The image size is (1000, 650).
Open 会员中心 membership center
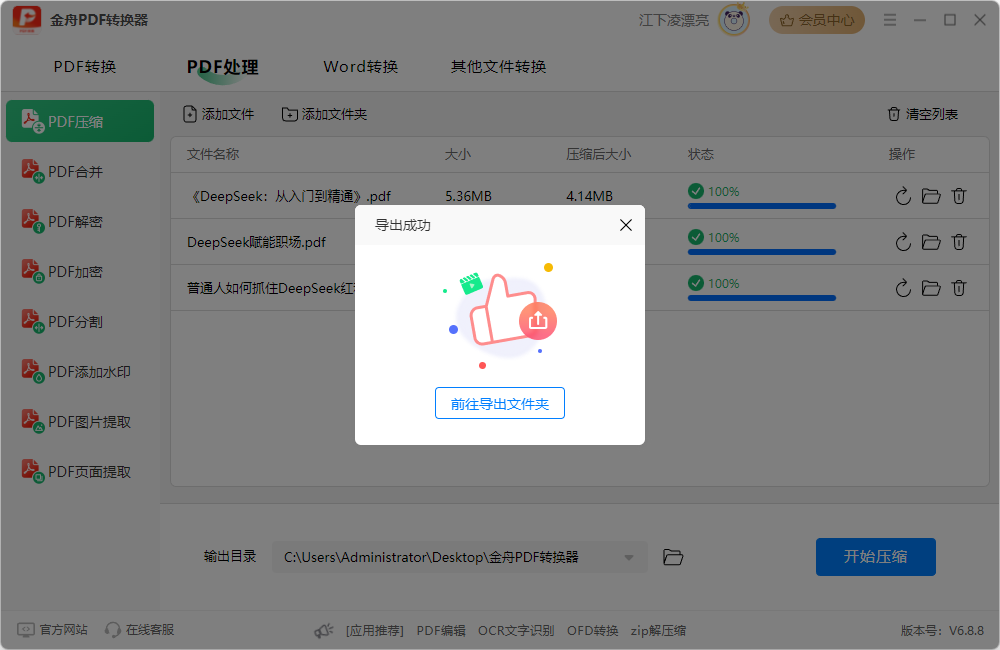[x=816, y=20]
